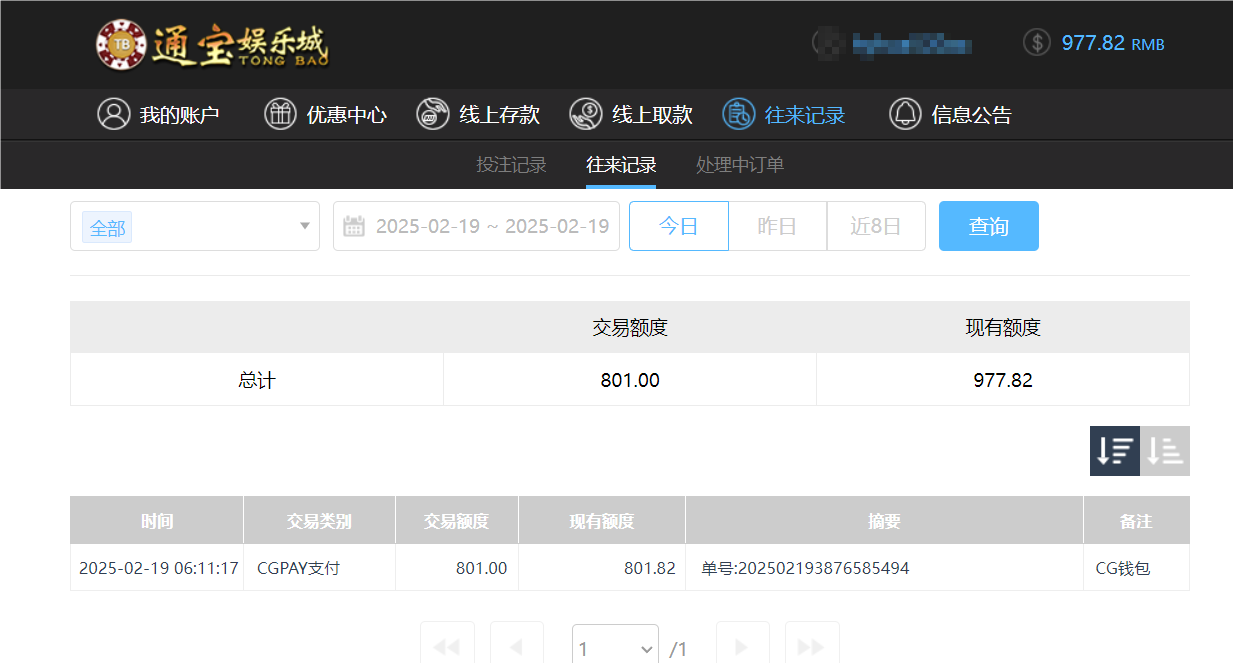1233x663 pixels.
Task: Select ascending sort icon above table
Action: pos(1164,451)
